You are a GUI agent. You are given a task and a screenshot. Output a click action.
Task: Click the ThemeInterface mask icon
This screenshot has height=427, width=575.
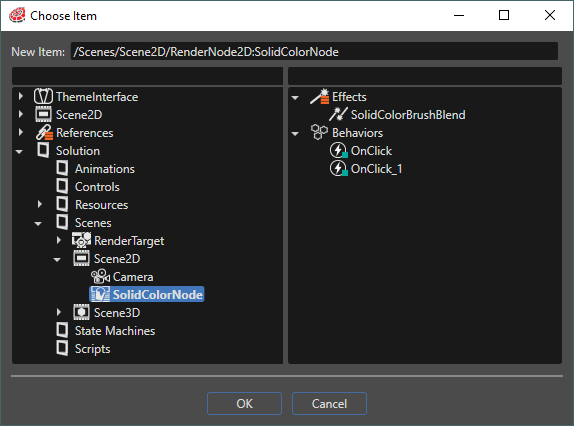43,97
